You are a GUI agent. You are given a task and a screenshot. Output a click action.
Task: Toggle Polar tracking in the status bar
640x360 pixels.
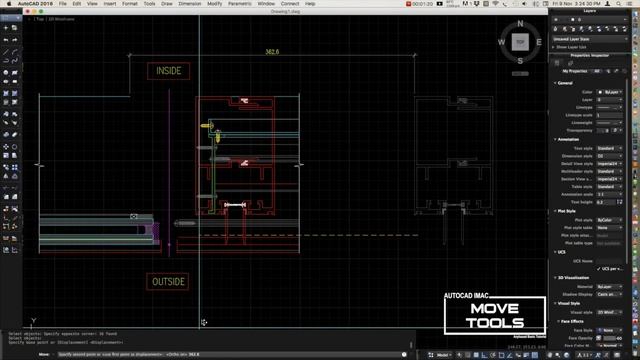(493, 355)
